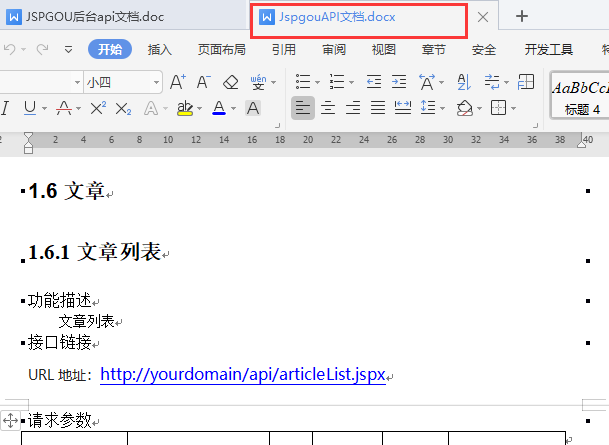The image size is (609, 445).
Task: Clear formatting with eraser icon
Action: [231, 82]
